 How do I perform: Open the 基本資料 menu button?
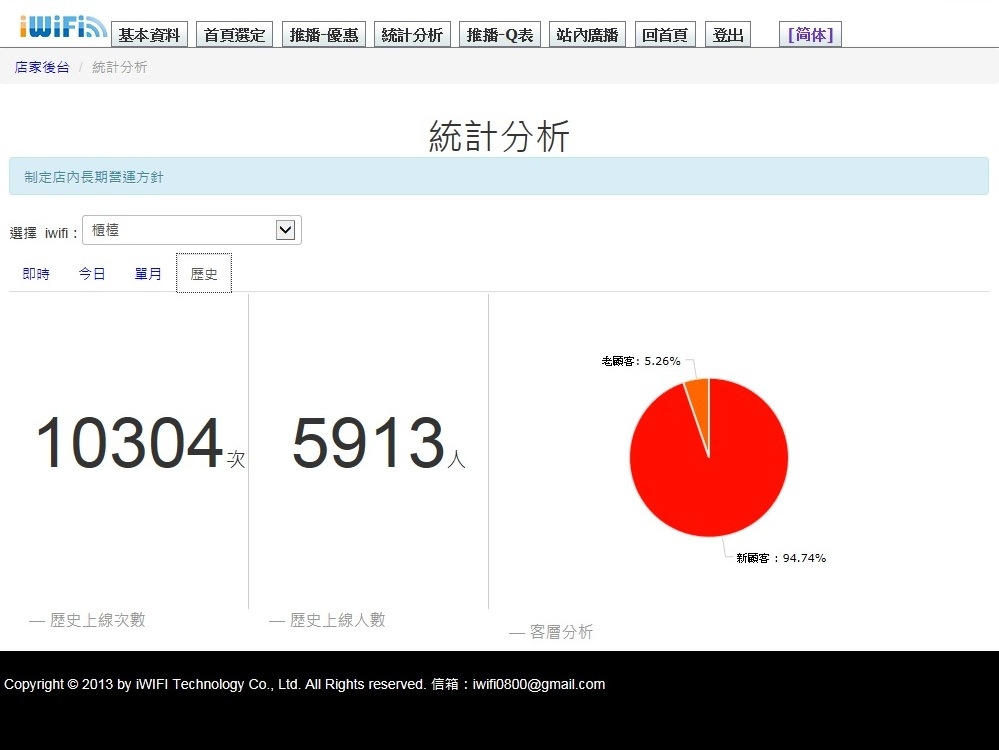[149, 34]
